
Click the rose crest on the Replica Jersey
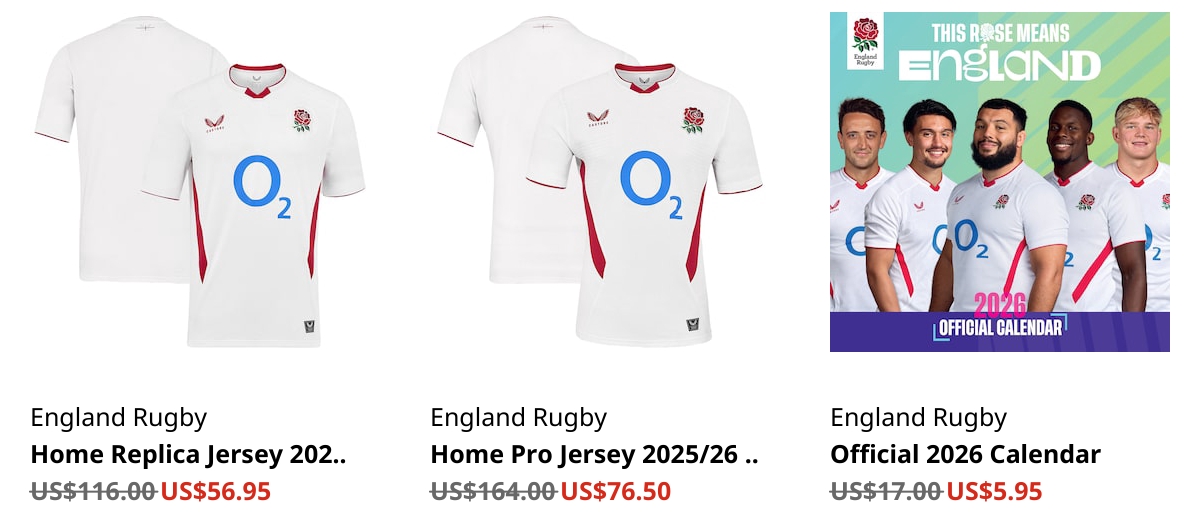pos(302,120)
